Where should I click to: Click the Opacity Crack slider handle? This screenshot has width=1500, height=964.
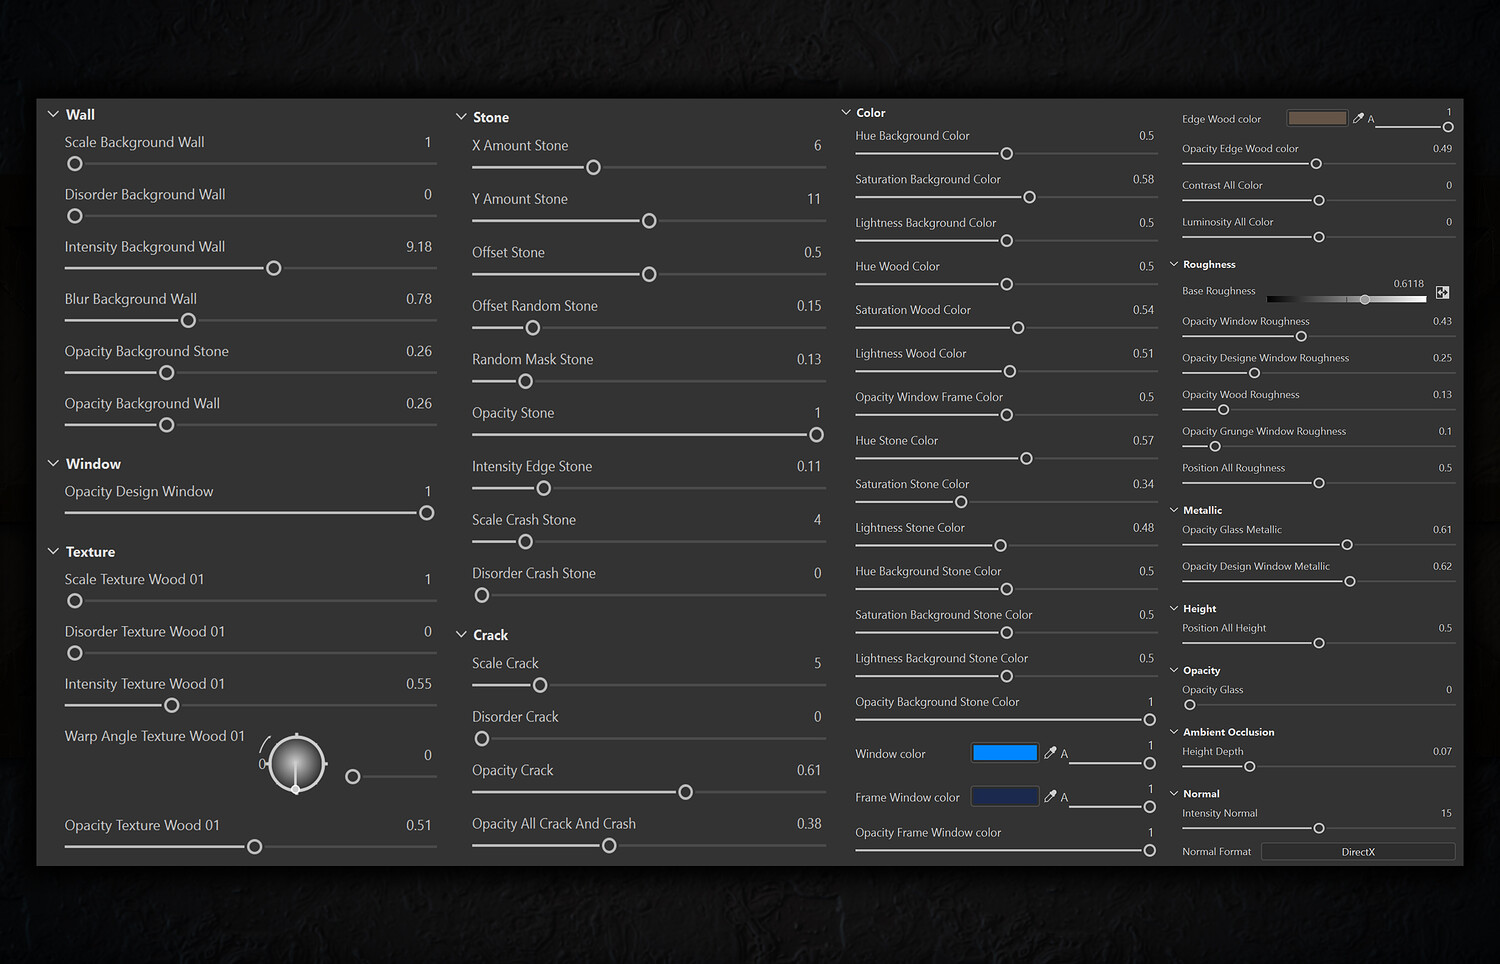685,792
